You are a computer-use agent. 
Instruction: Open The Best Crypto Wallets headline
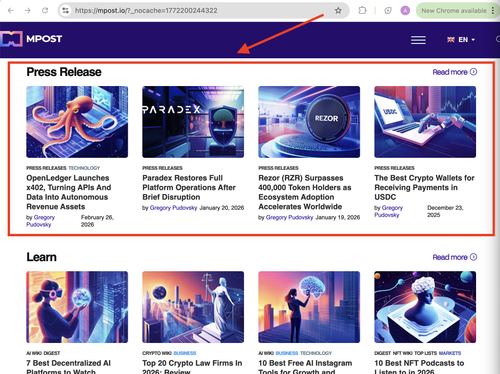coord(424,188)
